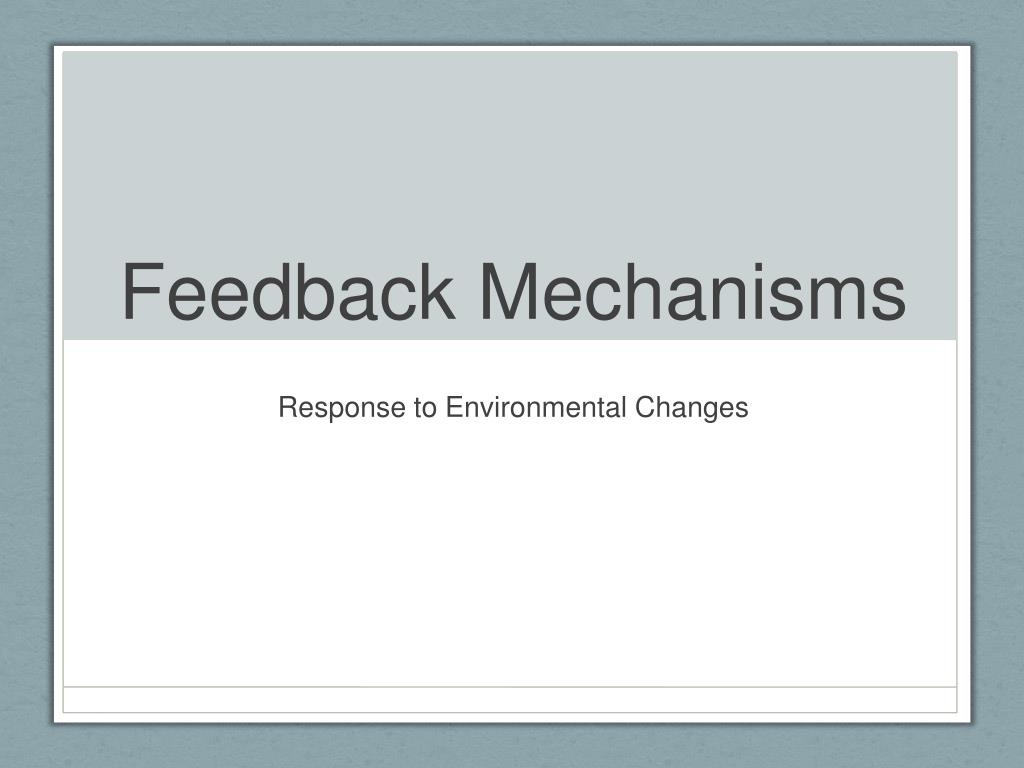The width and height of the screenshot is (1024, 768).
Task: Click capital E of Environmental
Action: coord(454,408)
